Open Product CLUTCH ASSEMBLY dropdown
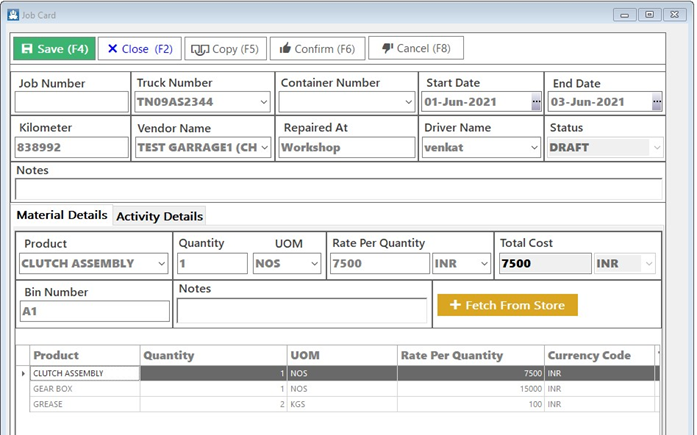697x435 pixels. coord(162,263)
